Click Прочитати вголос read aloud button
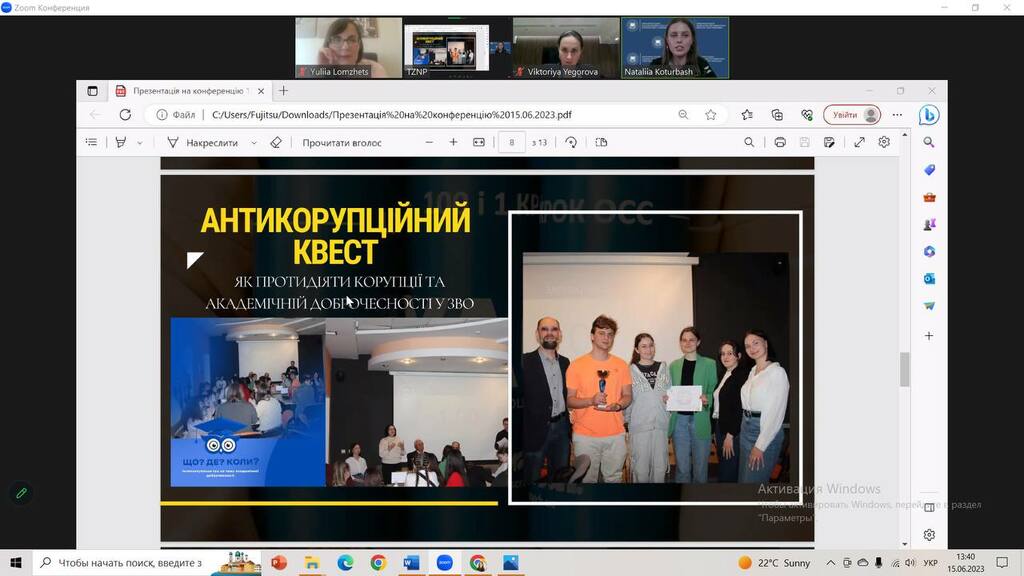The width and height of the screenshot is (1024, 576). [341, 143]
